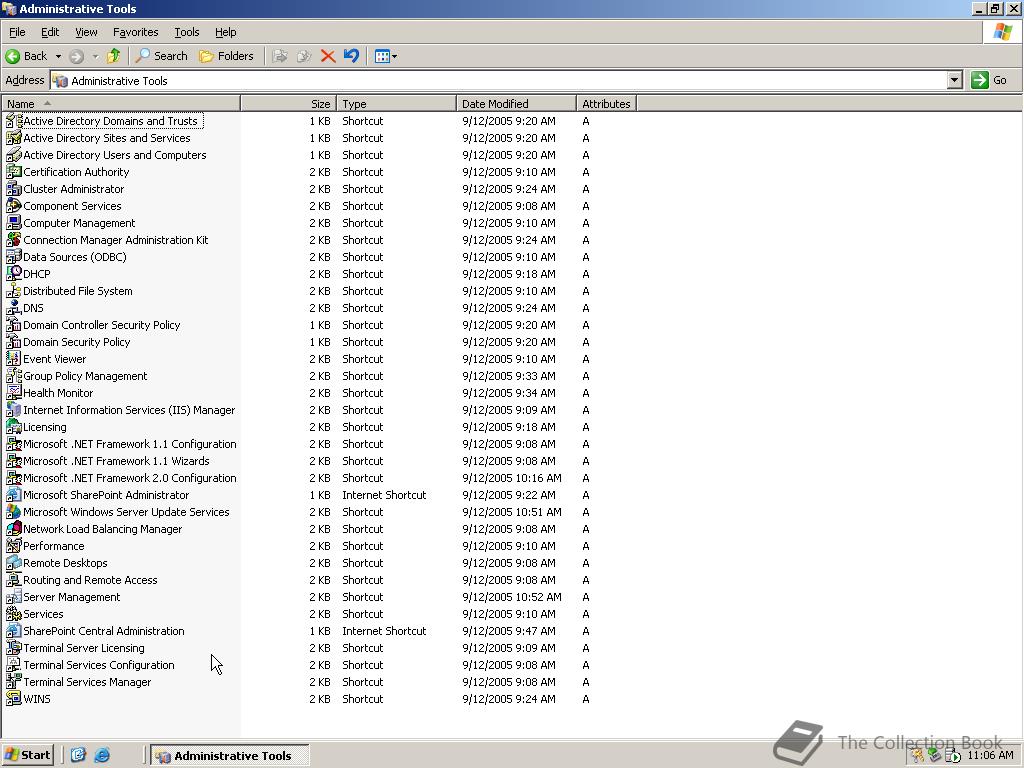Click Forward arrow toolbar button
The image size is (1024, 768).
click(x=76, y=56)
